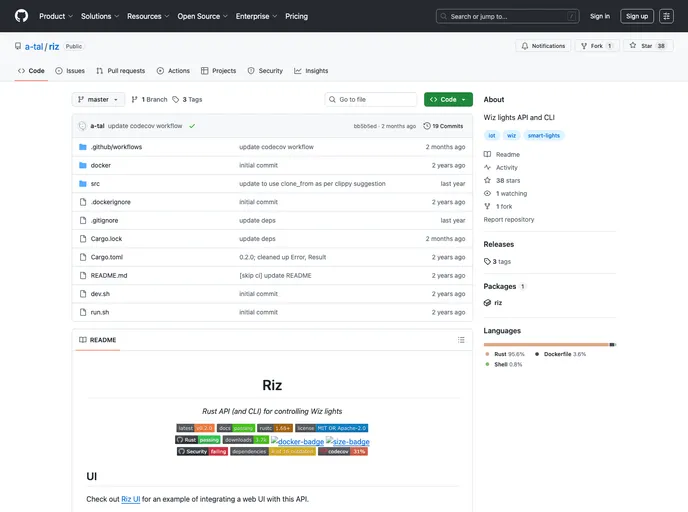Open the .gitignore file
Screen dimensions: 688x512
click(x=104, y=220)
